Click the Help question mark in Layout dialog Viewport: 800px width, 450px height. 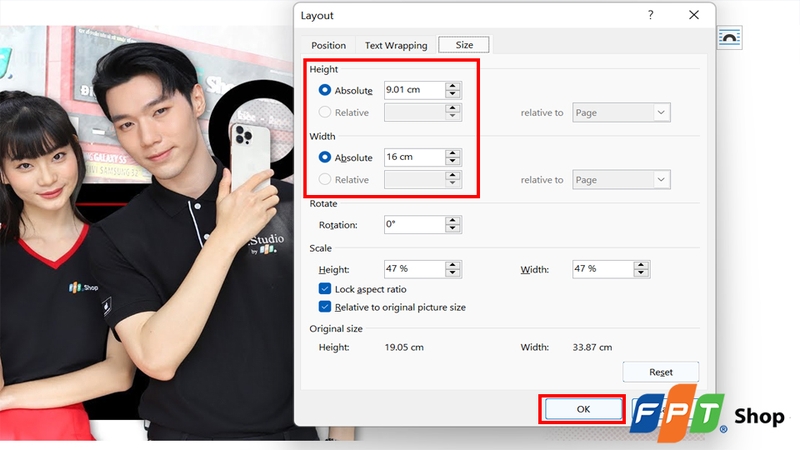pos(651,15)
